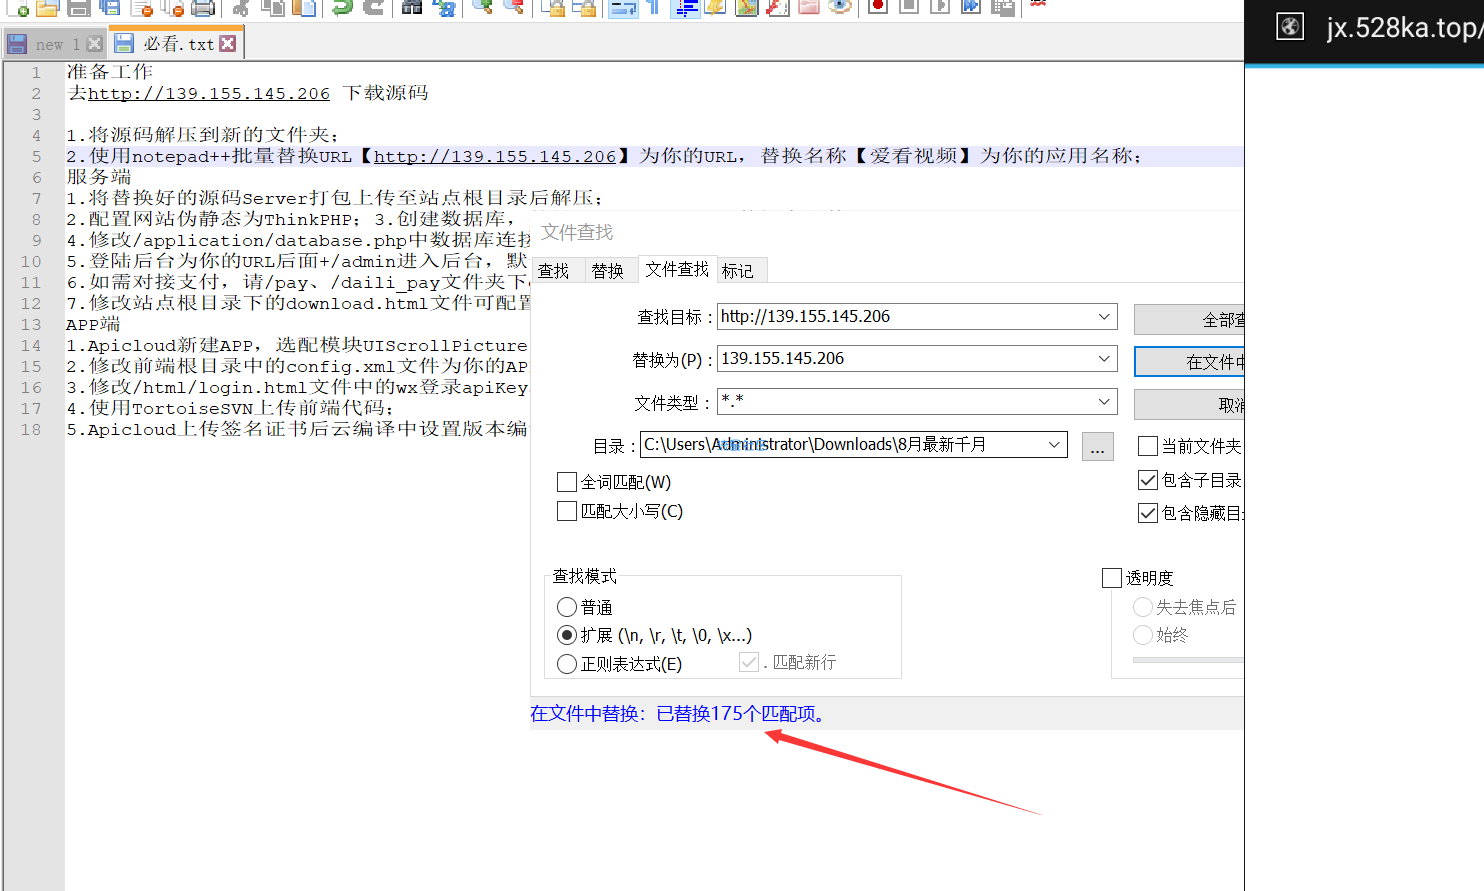Click the Replace toolbar icon
This screenshot has width=1484, height=891.
pyautogui.click(x=445, y=8)
